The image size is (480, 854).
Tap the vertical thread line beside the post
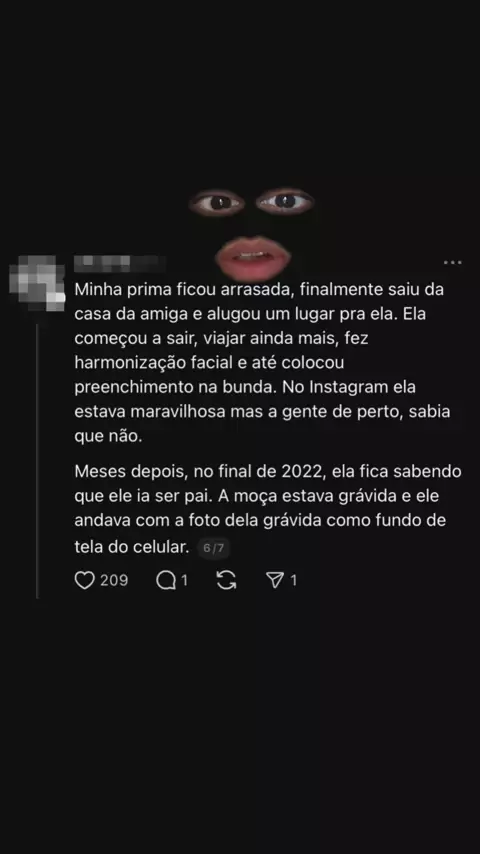click(37, 461)
